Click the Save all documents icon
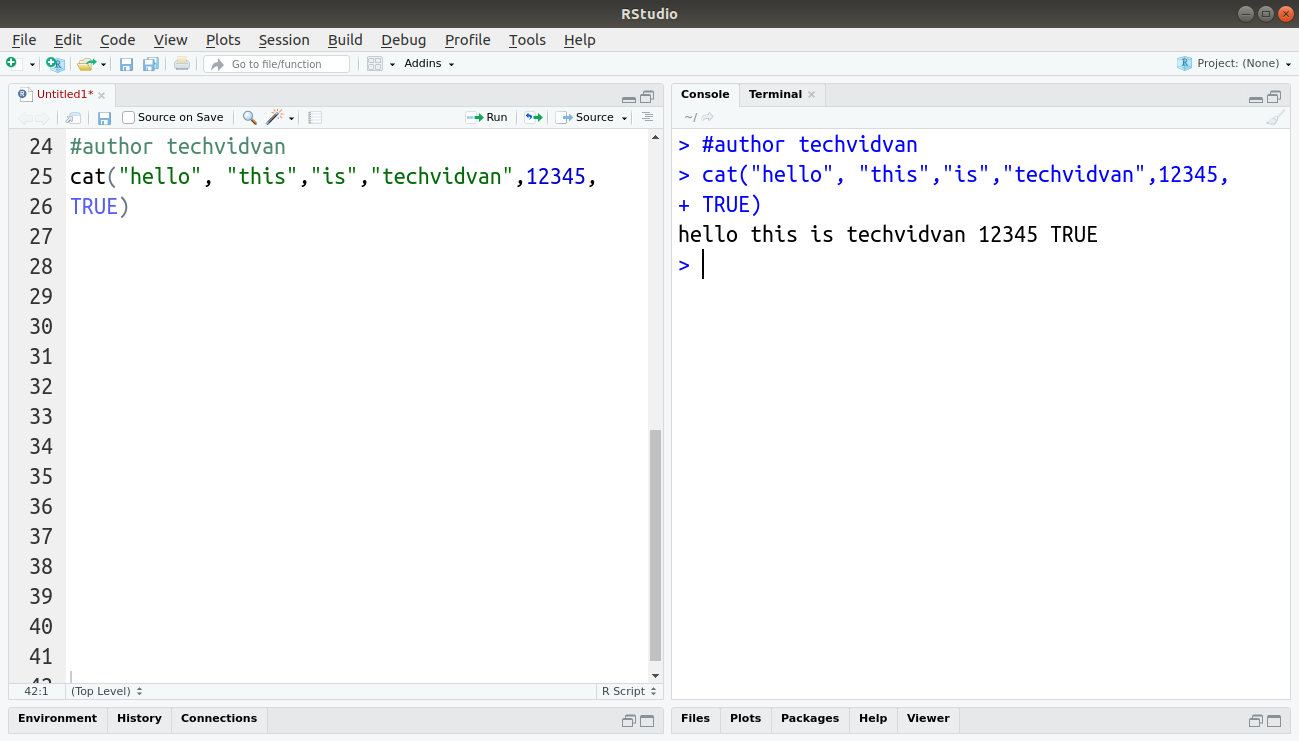Image resolution: width=1299 pixels, height=741 pixels. (x=151, y=64)
